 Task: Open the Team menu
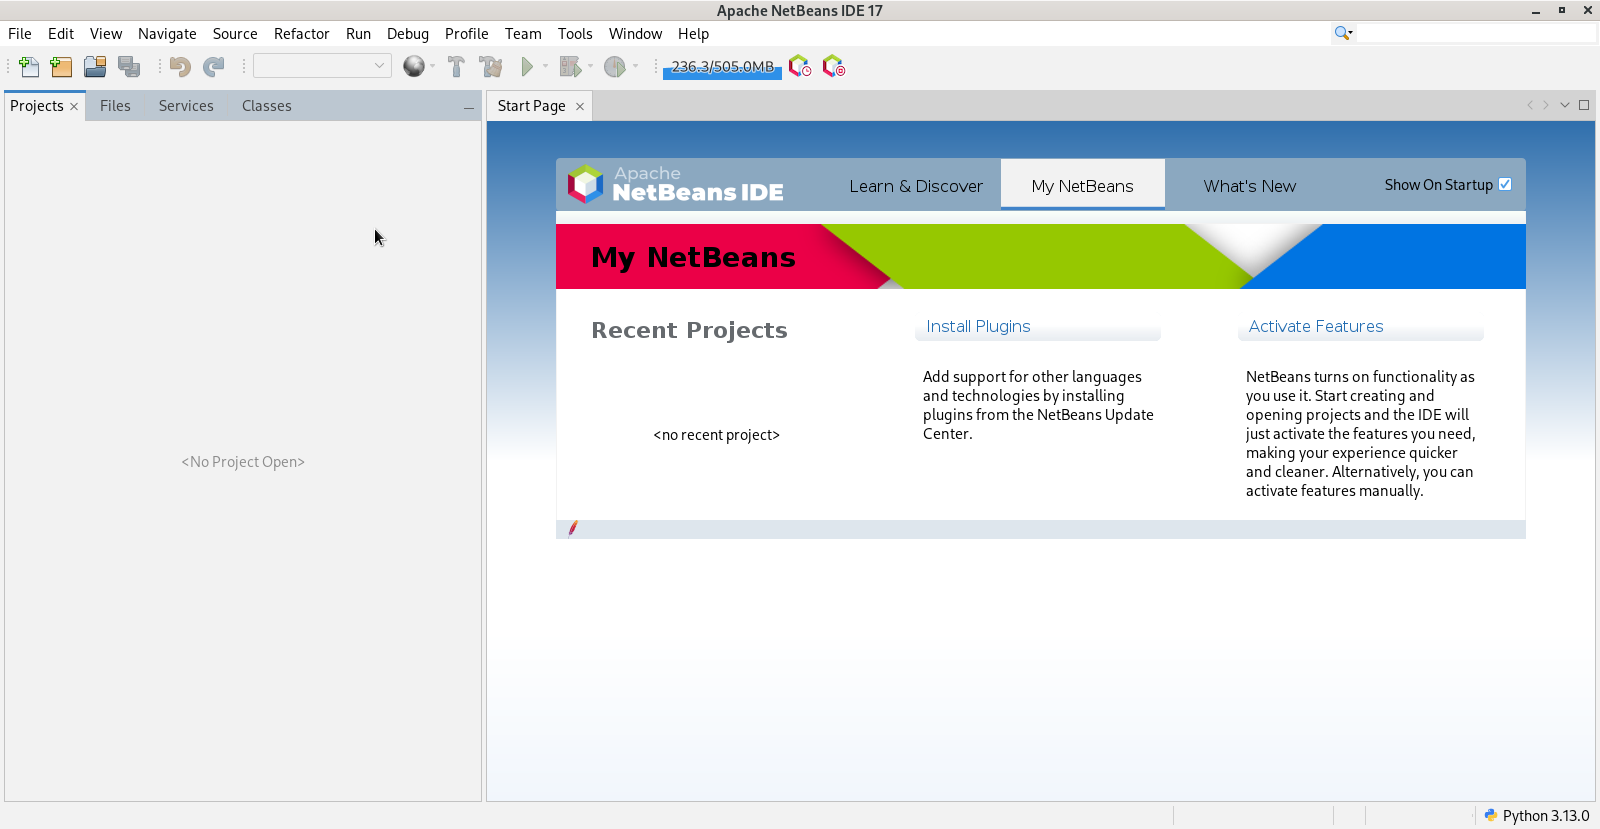point(523,34)
